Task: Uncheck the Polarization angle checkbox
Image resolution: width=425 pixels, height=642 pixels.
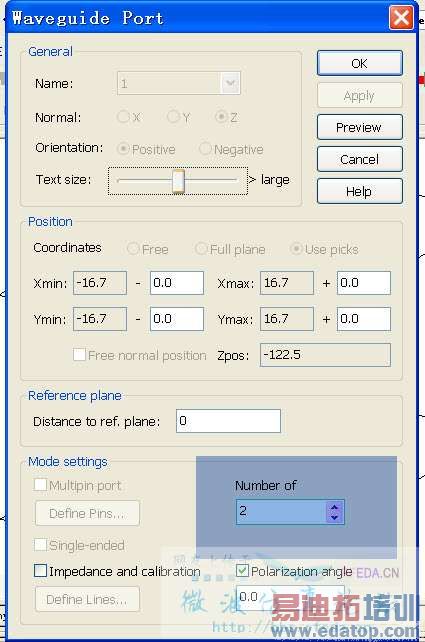Action: [242, 570]
